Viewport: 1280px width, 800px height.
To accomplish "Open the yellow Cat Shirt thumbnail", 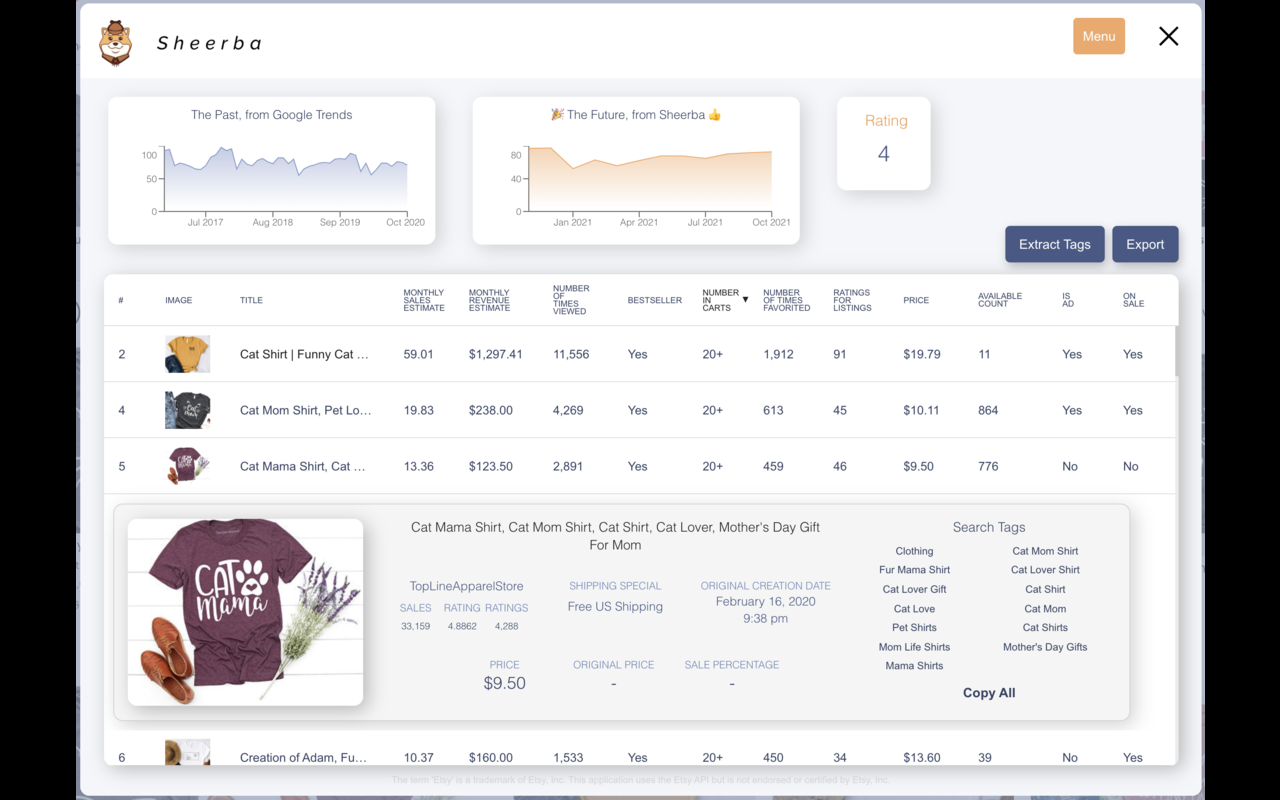I will pos(187,354).
